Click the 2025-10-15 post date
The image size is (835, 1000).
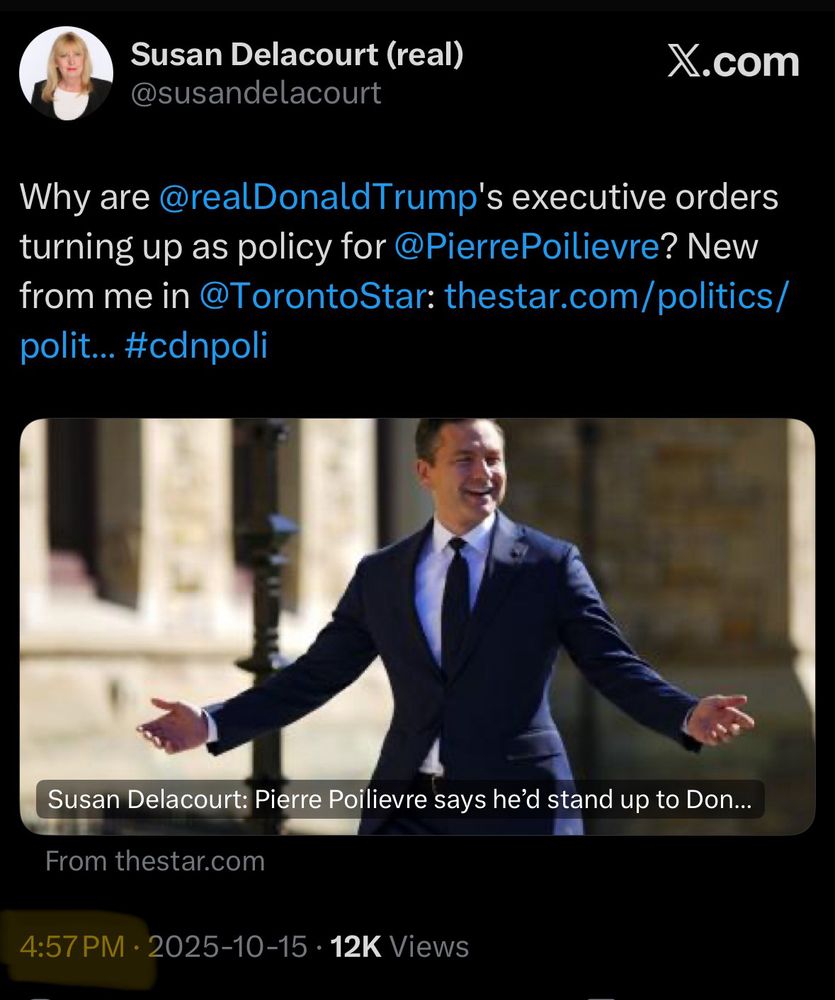228,946
